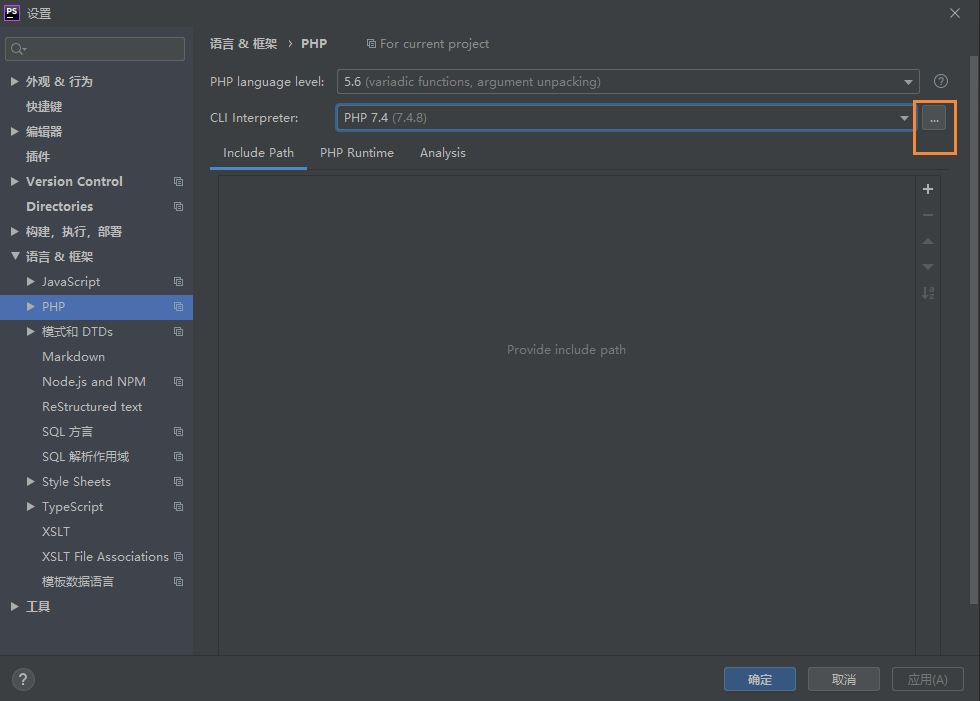Click the vertical scrollbar on the right
Screen dimensions: 980x701
click(x=974, y=330)
